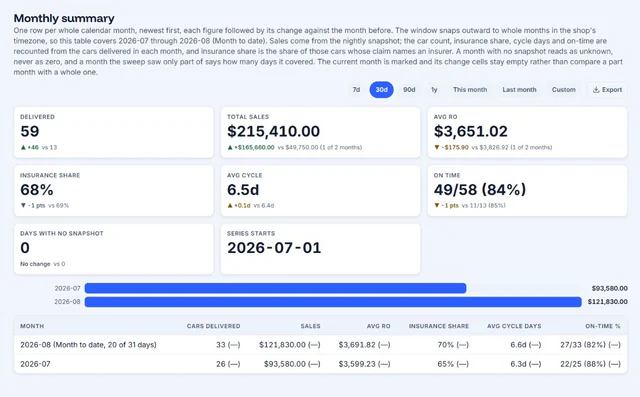Click the 65% insurance share cell
640x397 pixels.
pyautogui.click(x=453, y=364)
